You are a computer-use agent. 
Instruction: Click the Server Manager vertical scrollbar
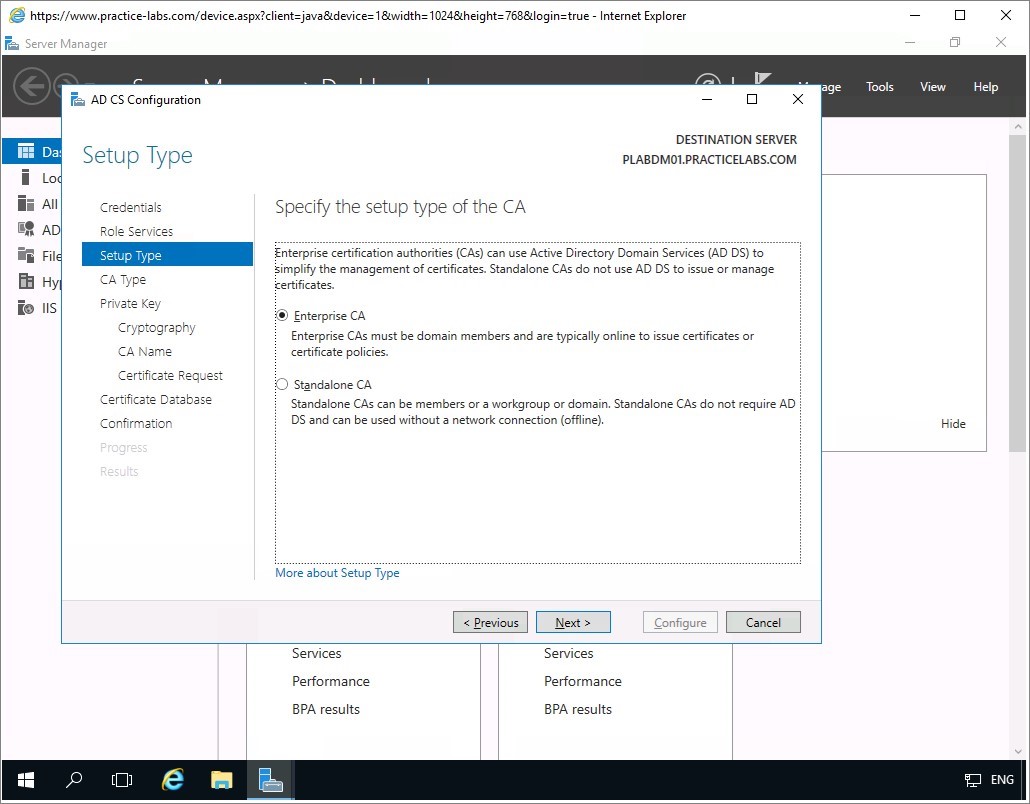[1018, 293]
